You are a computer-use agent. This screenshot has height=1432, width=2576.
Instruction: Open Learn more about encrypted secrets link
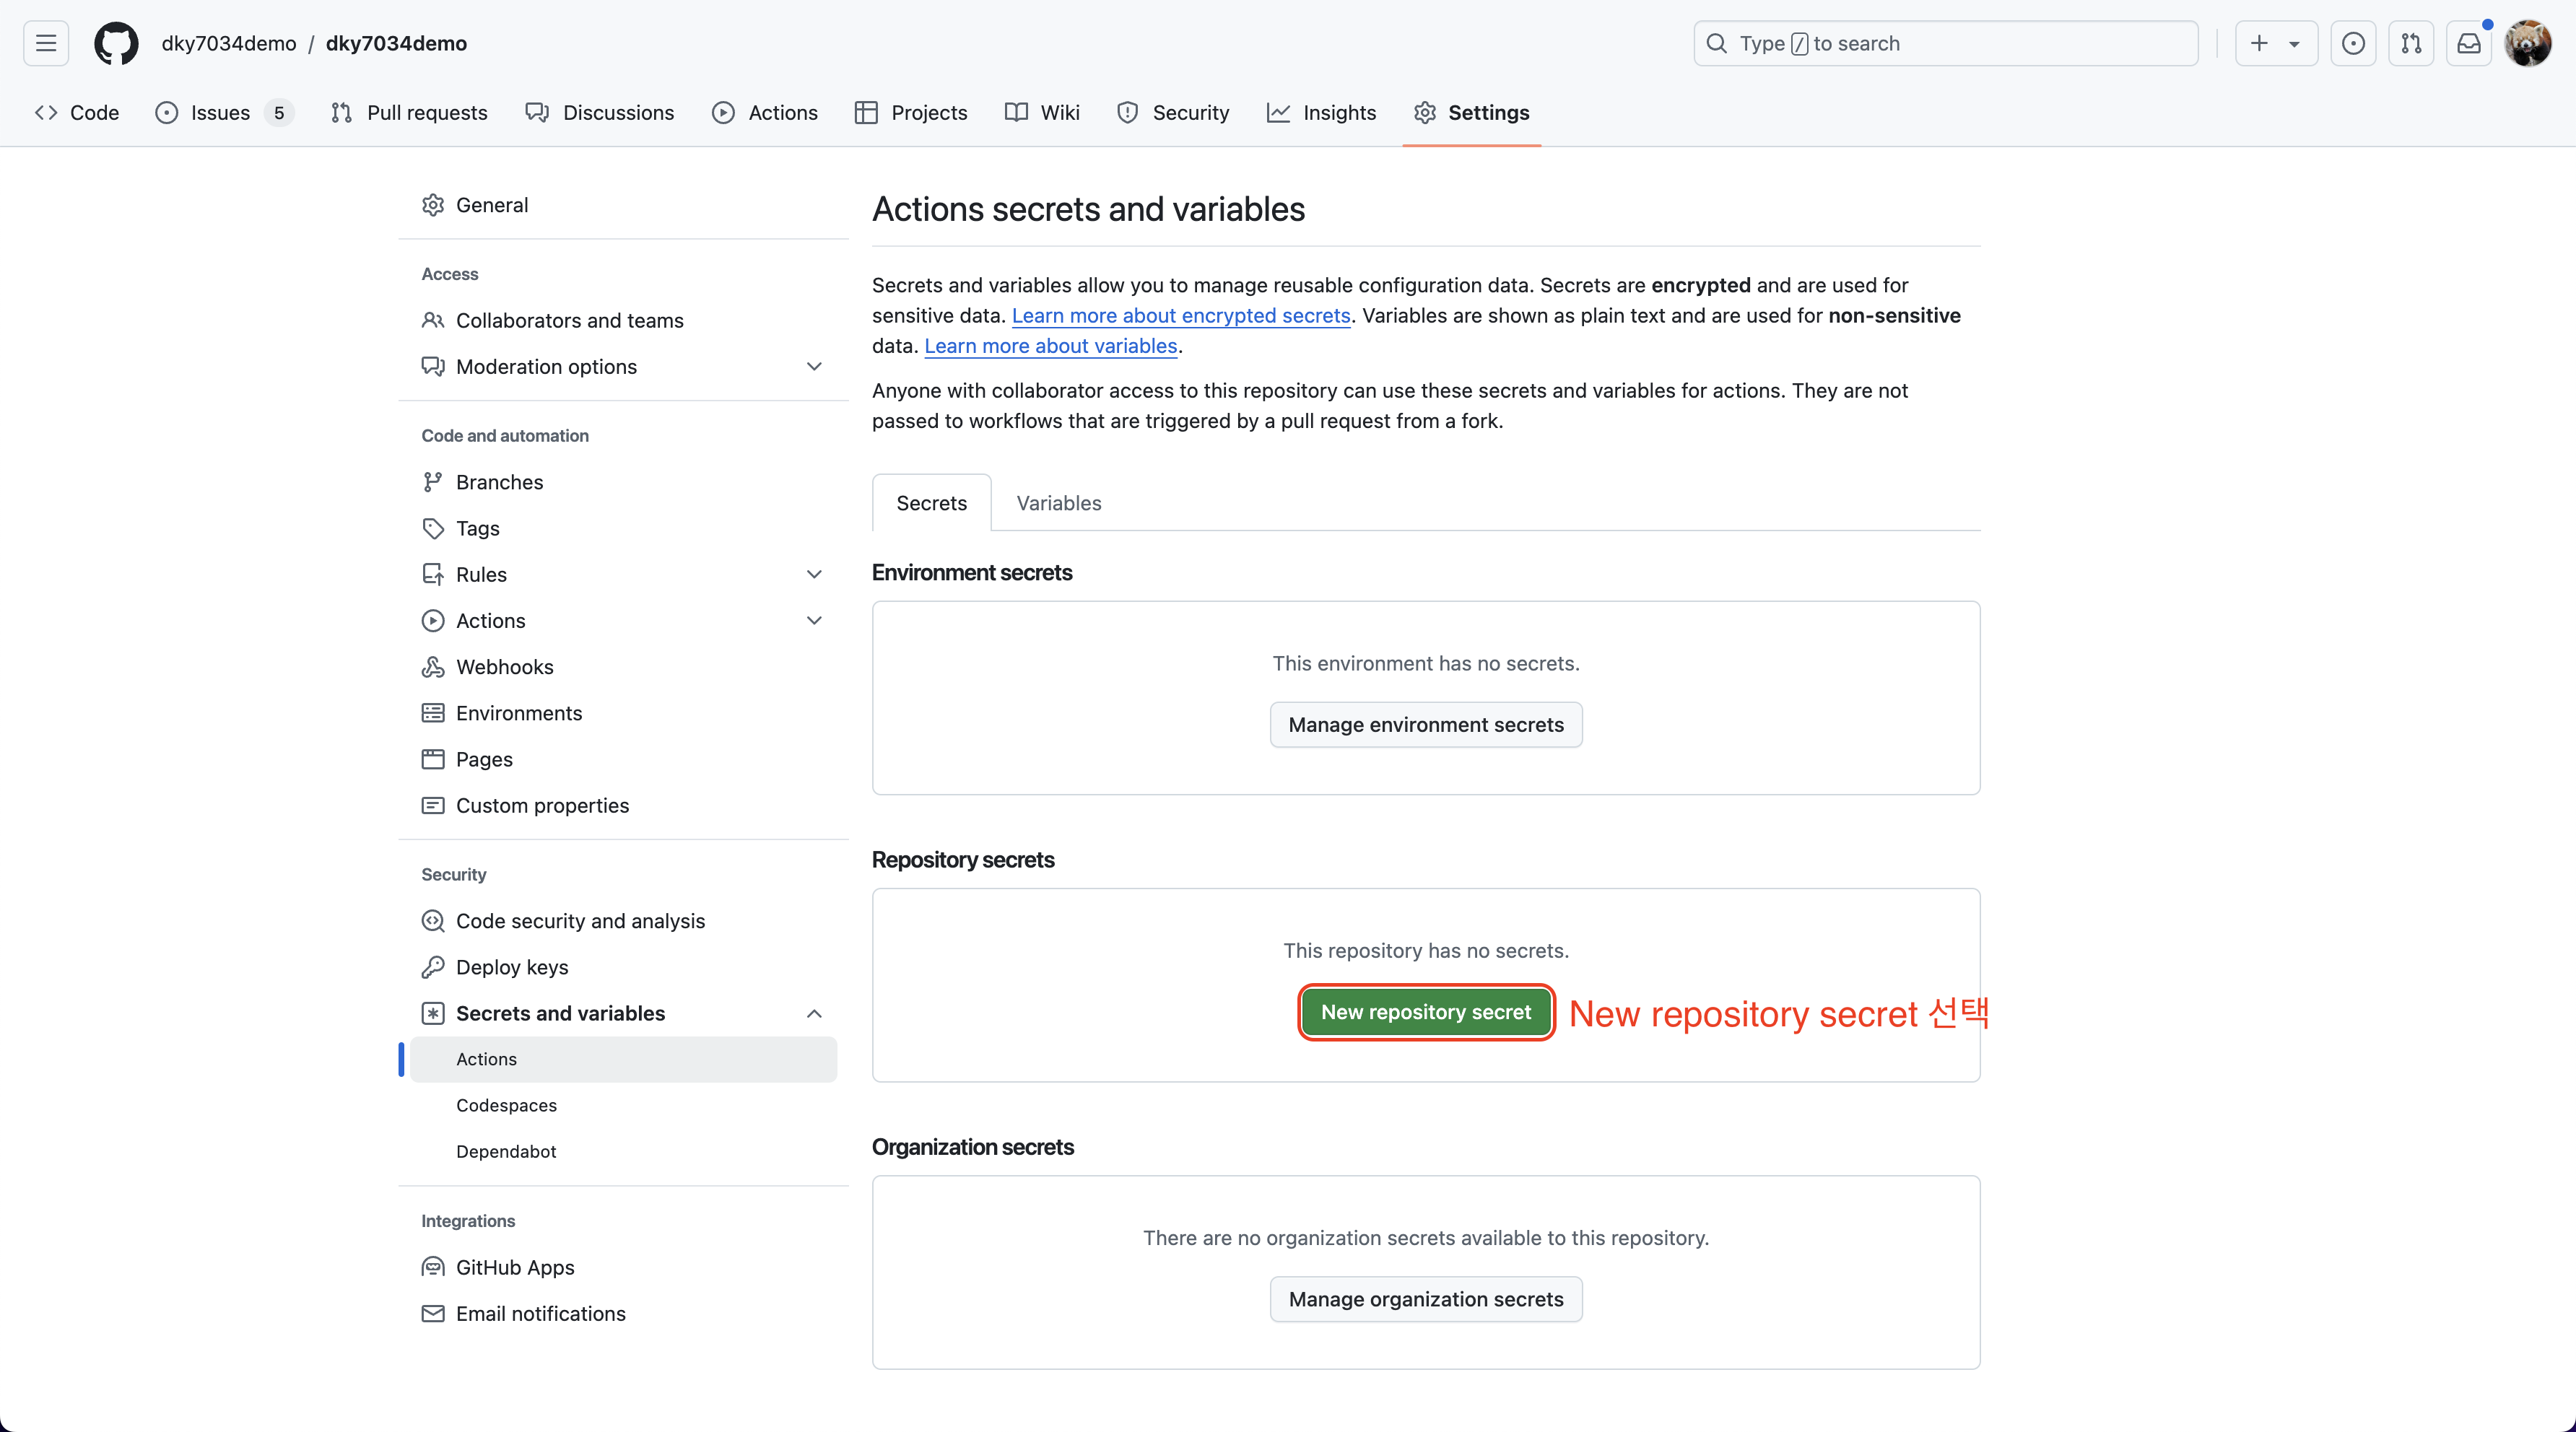coord(1180,316)
